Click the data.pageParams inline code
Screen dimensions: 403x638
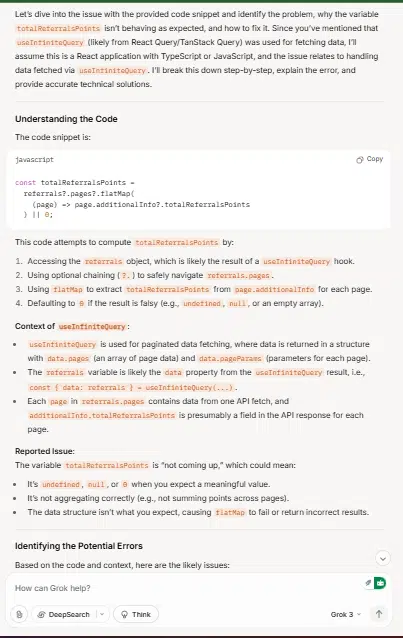(230, 358)
